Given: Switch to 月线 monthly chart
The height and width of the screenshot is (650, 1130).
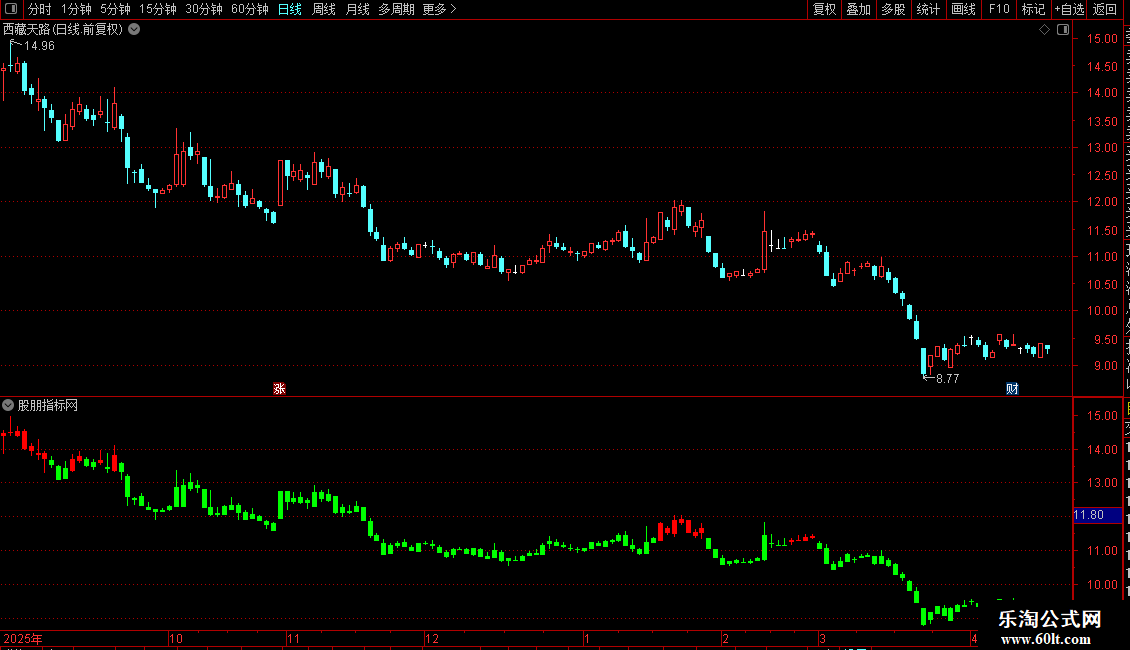Looking at the screenshot, I should point(357,9).
